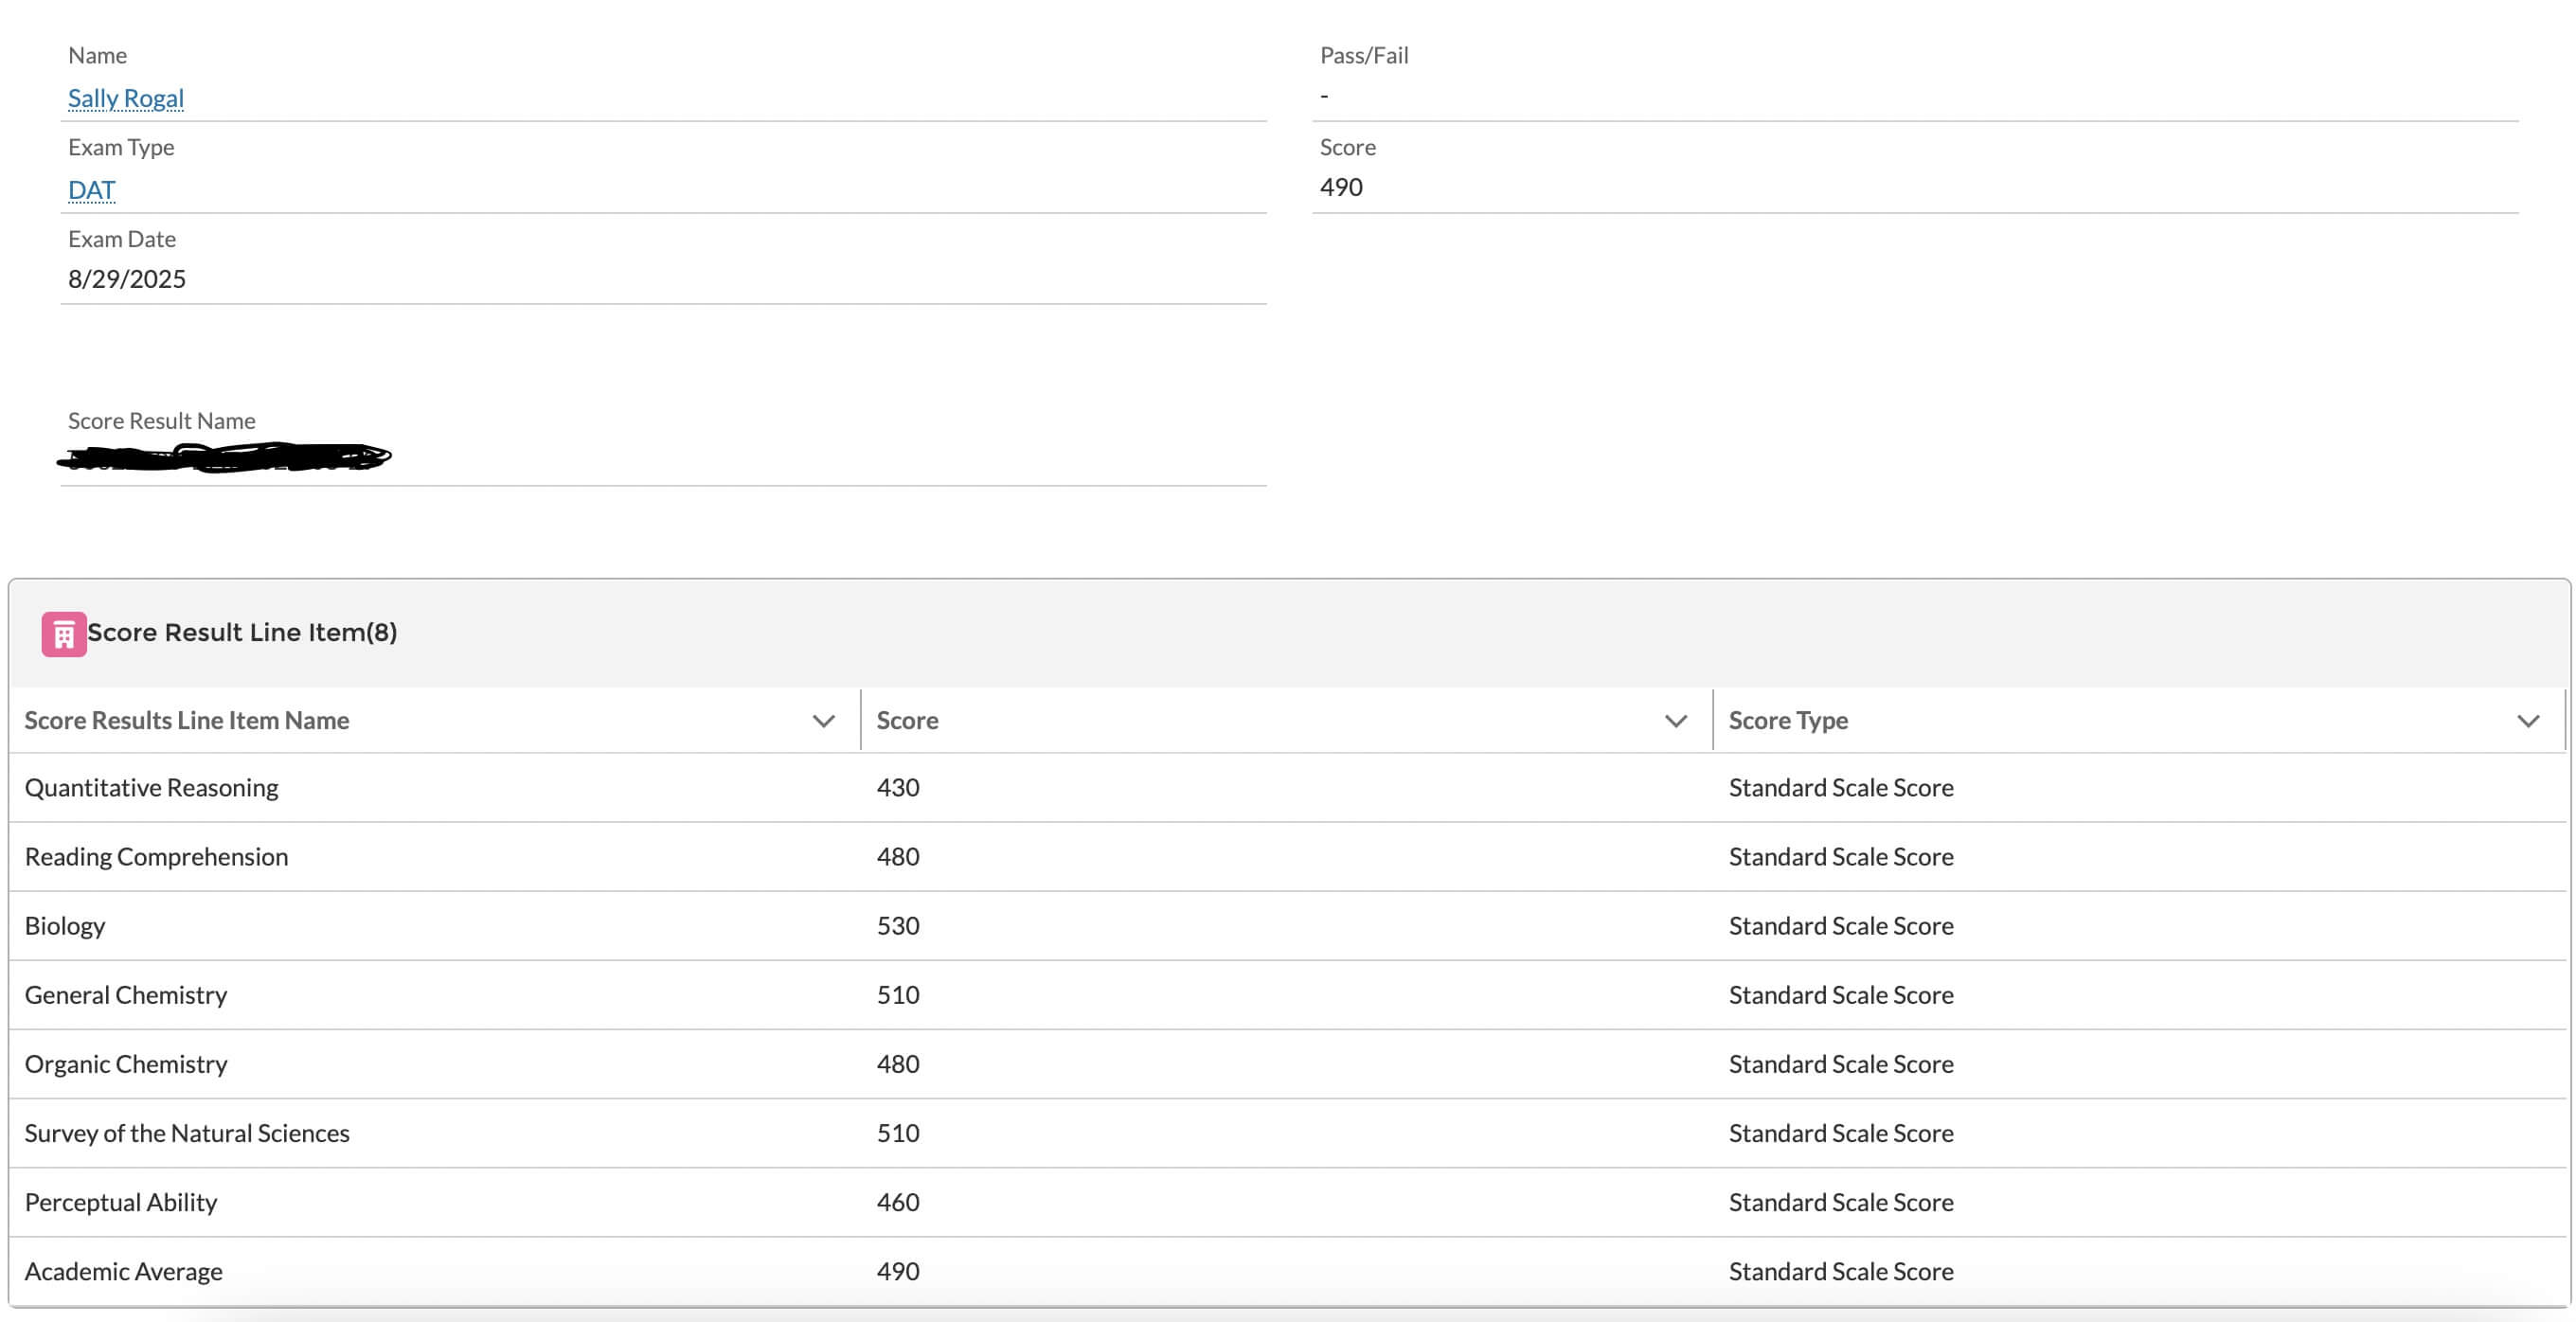Open the DAT exam type link
This screenshot has height=1322, width=2576.
(91, 190)
